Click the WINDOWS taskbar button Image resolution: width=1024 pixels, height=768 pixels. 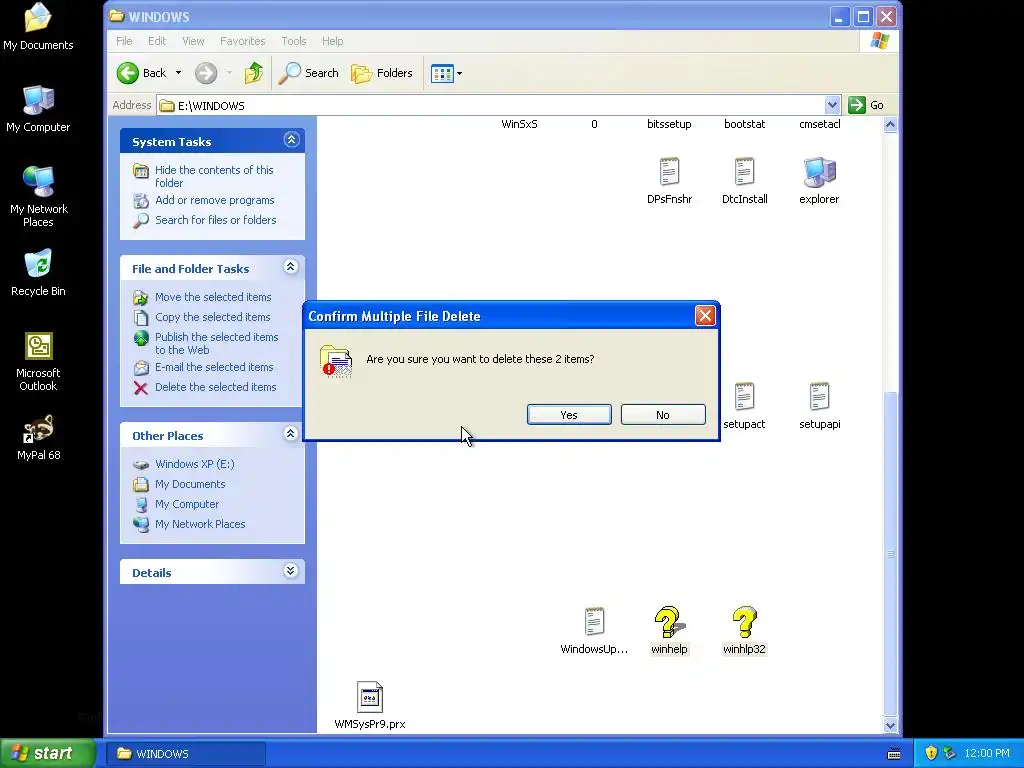[185, 754]
